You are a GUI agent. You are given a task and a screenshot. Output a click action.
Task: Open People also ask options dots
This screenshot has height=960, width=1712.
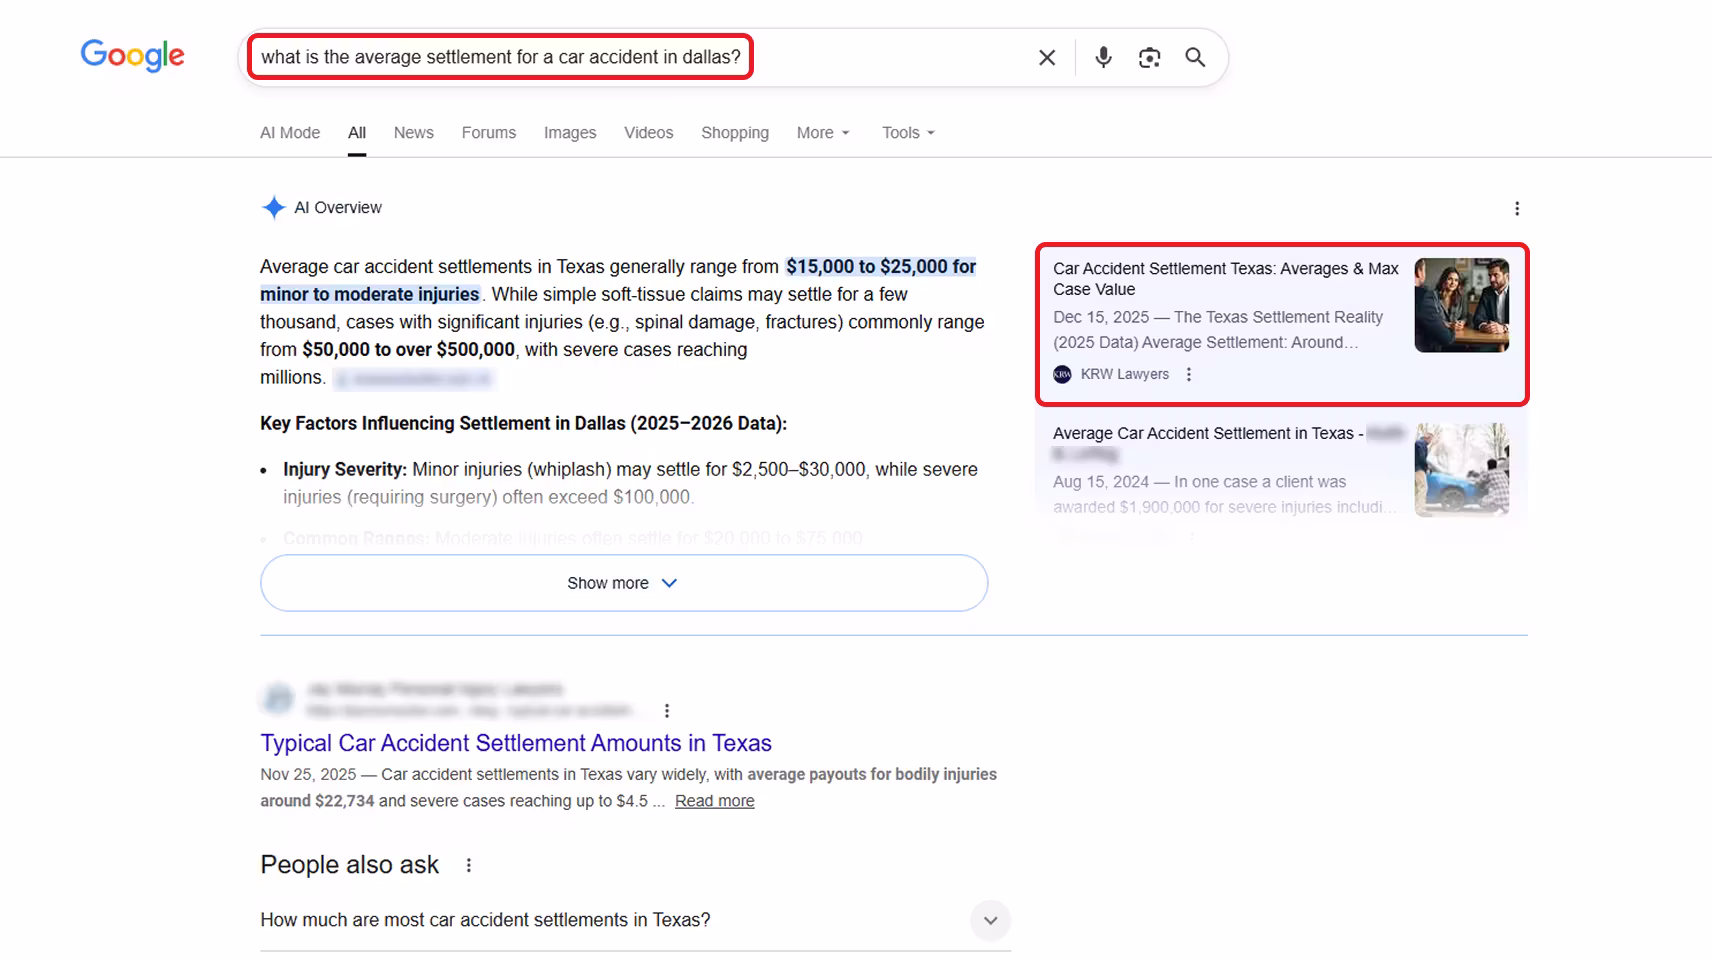(469, 865)
